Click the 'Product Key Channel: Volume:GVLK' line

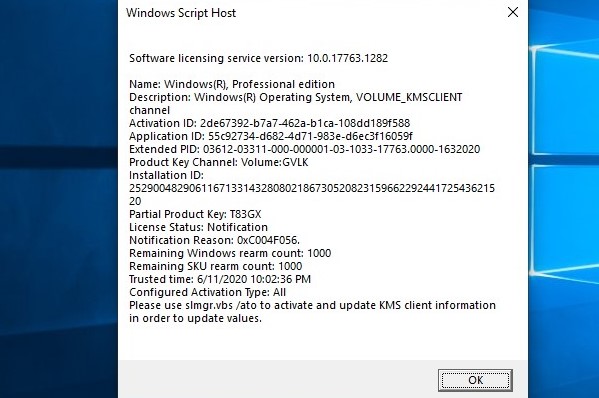click(x=219, y=162)
